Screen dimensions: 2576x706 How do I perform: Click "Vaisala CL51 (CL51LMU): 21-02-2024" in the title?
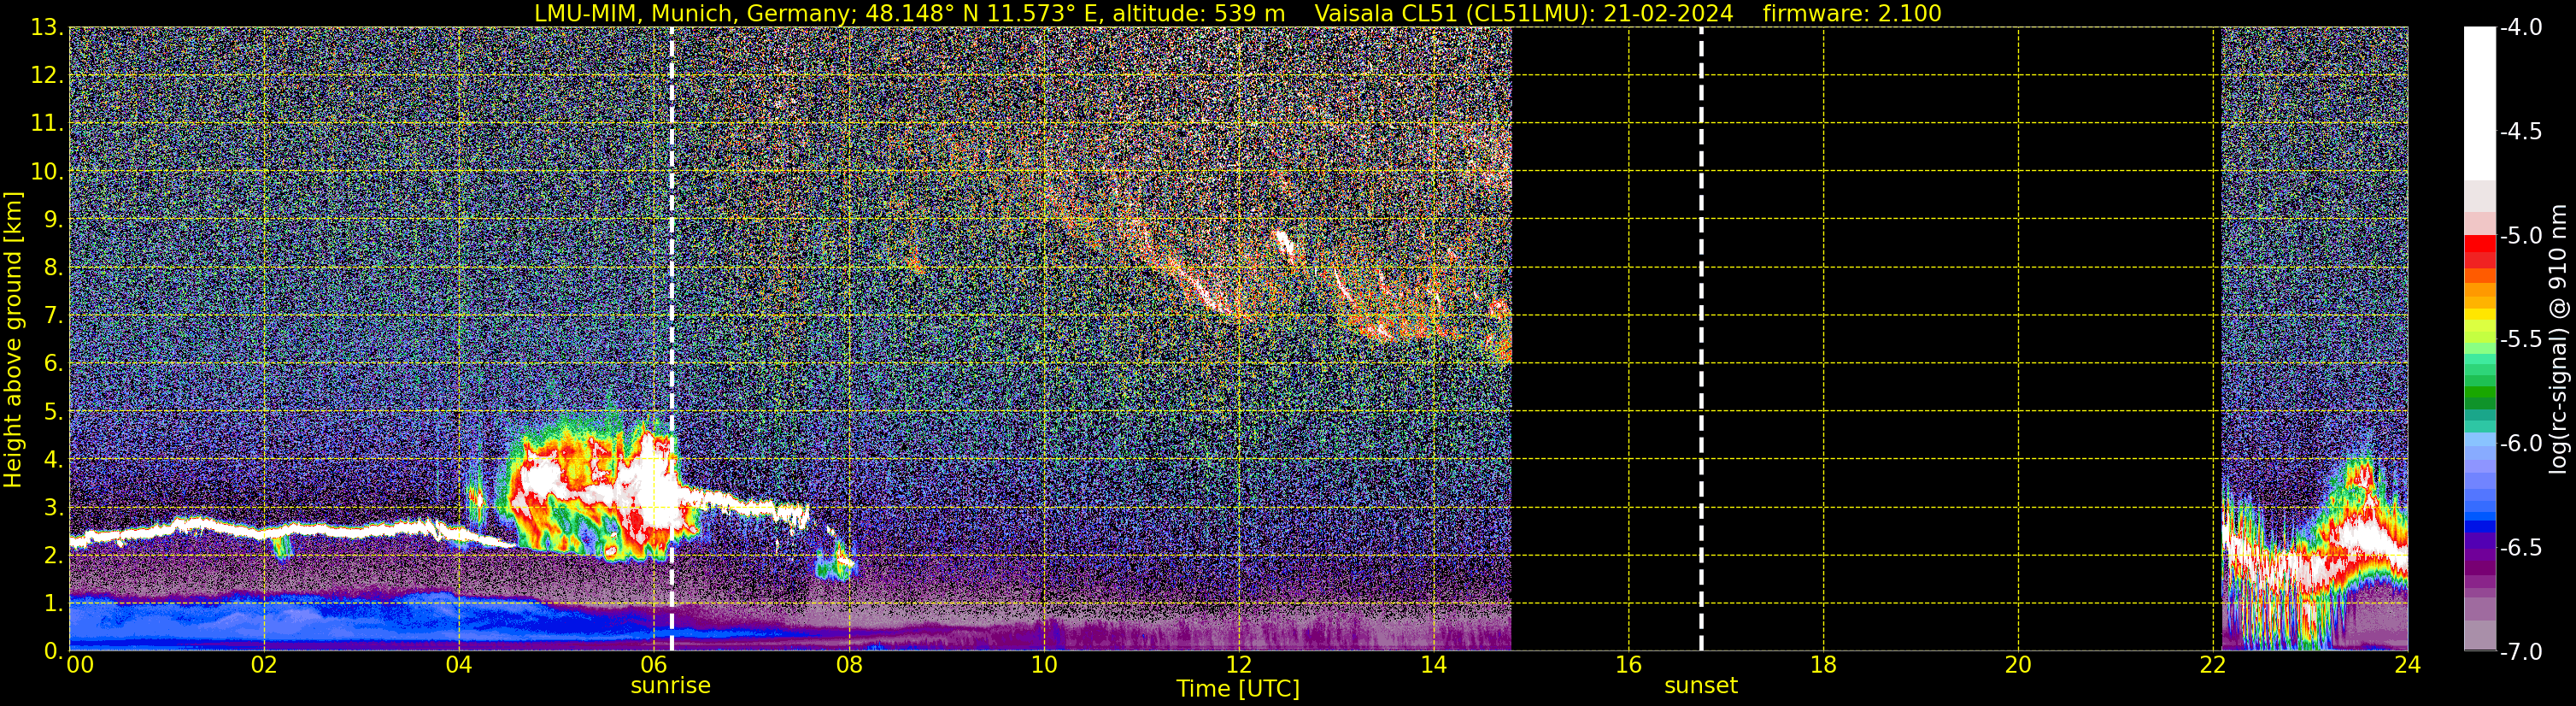coord(1523,14)
